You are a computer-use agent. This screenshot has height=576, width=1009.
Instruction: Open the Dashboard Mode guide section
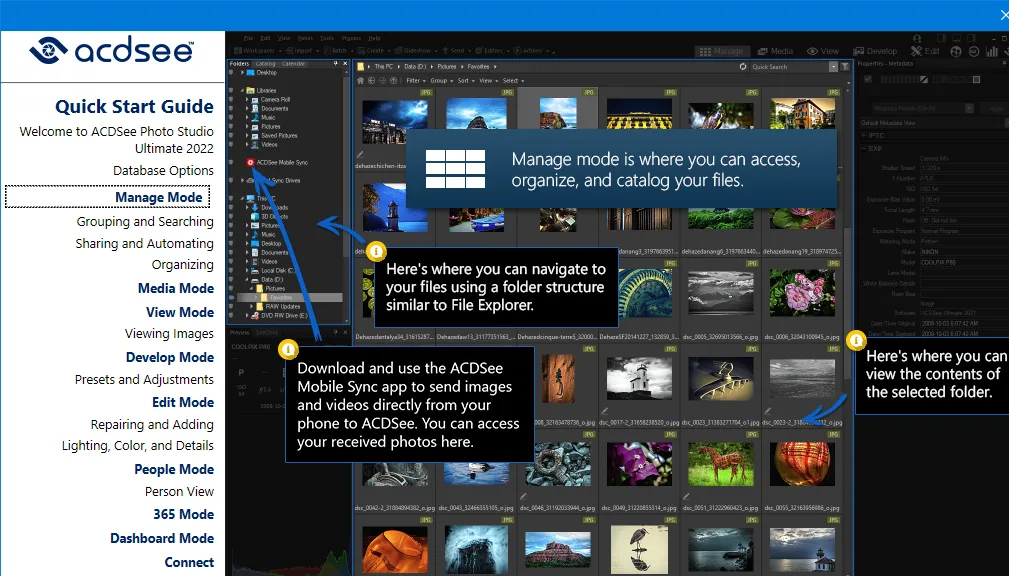[162, 538]
